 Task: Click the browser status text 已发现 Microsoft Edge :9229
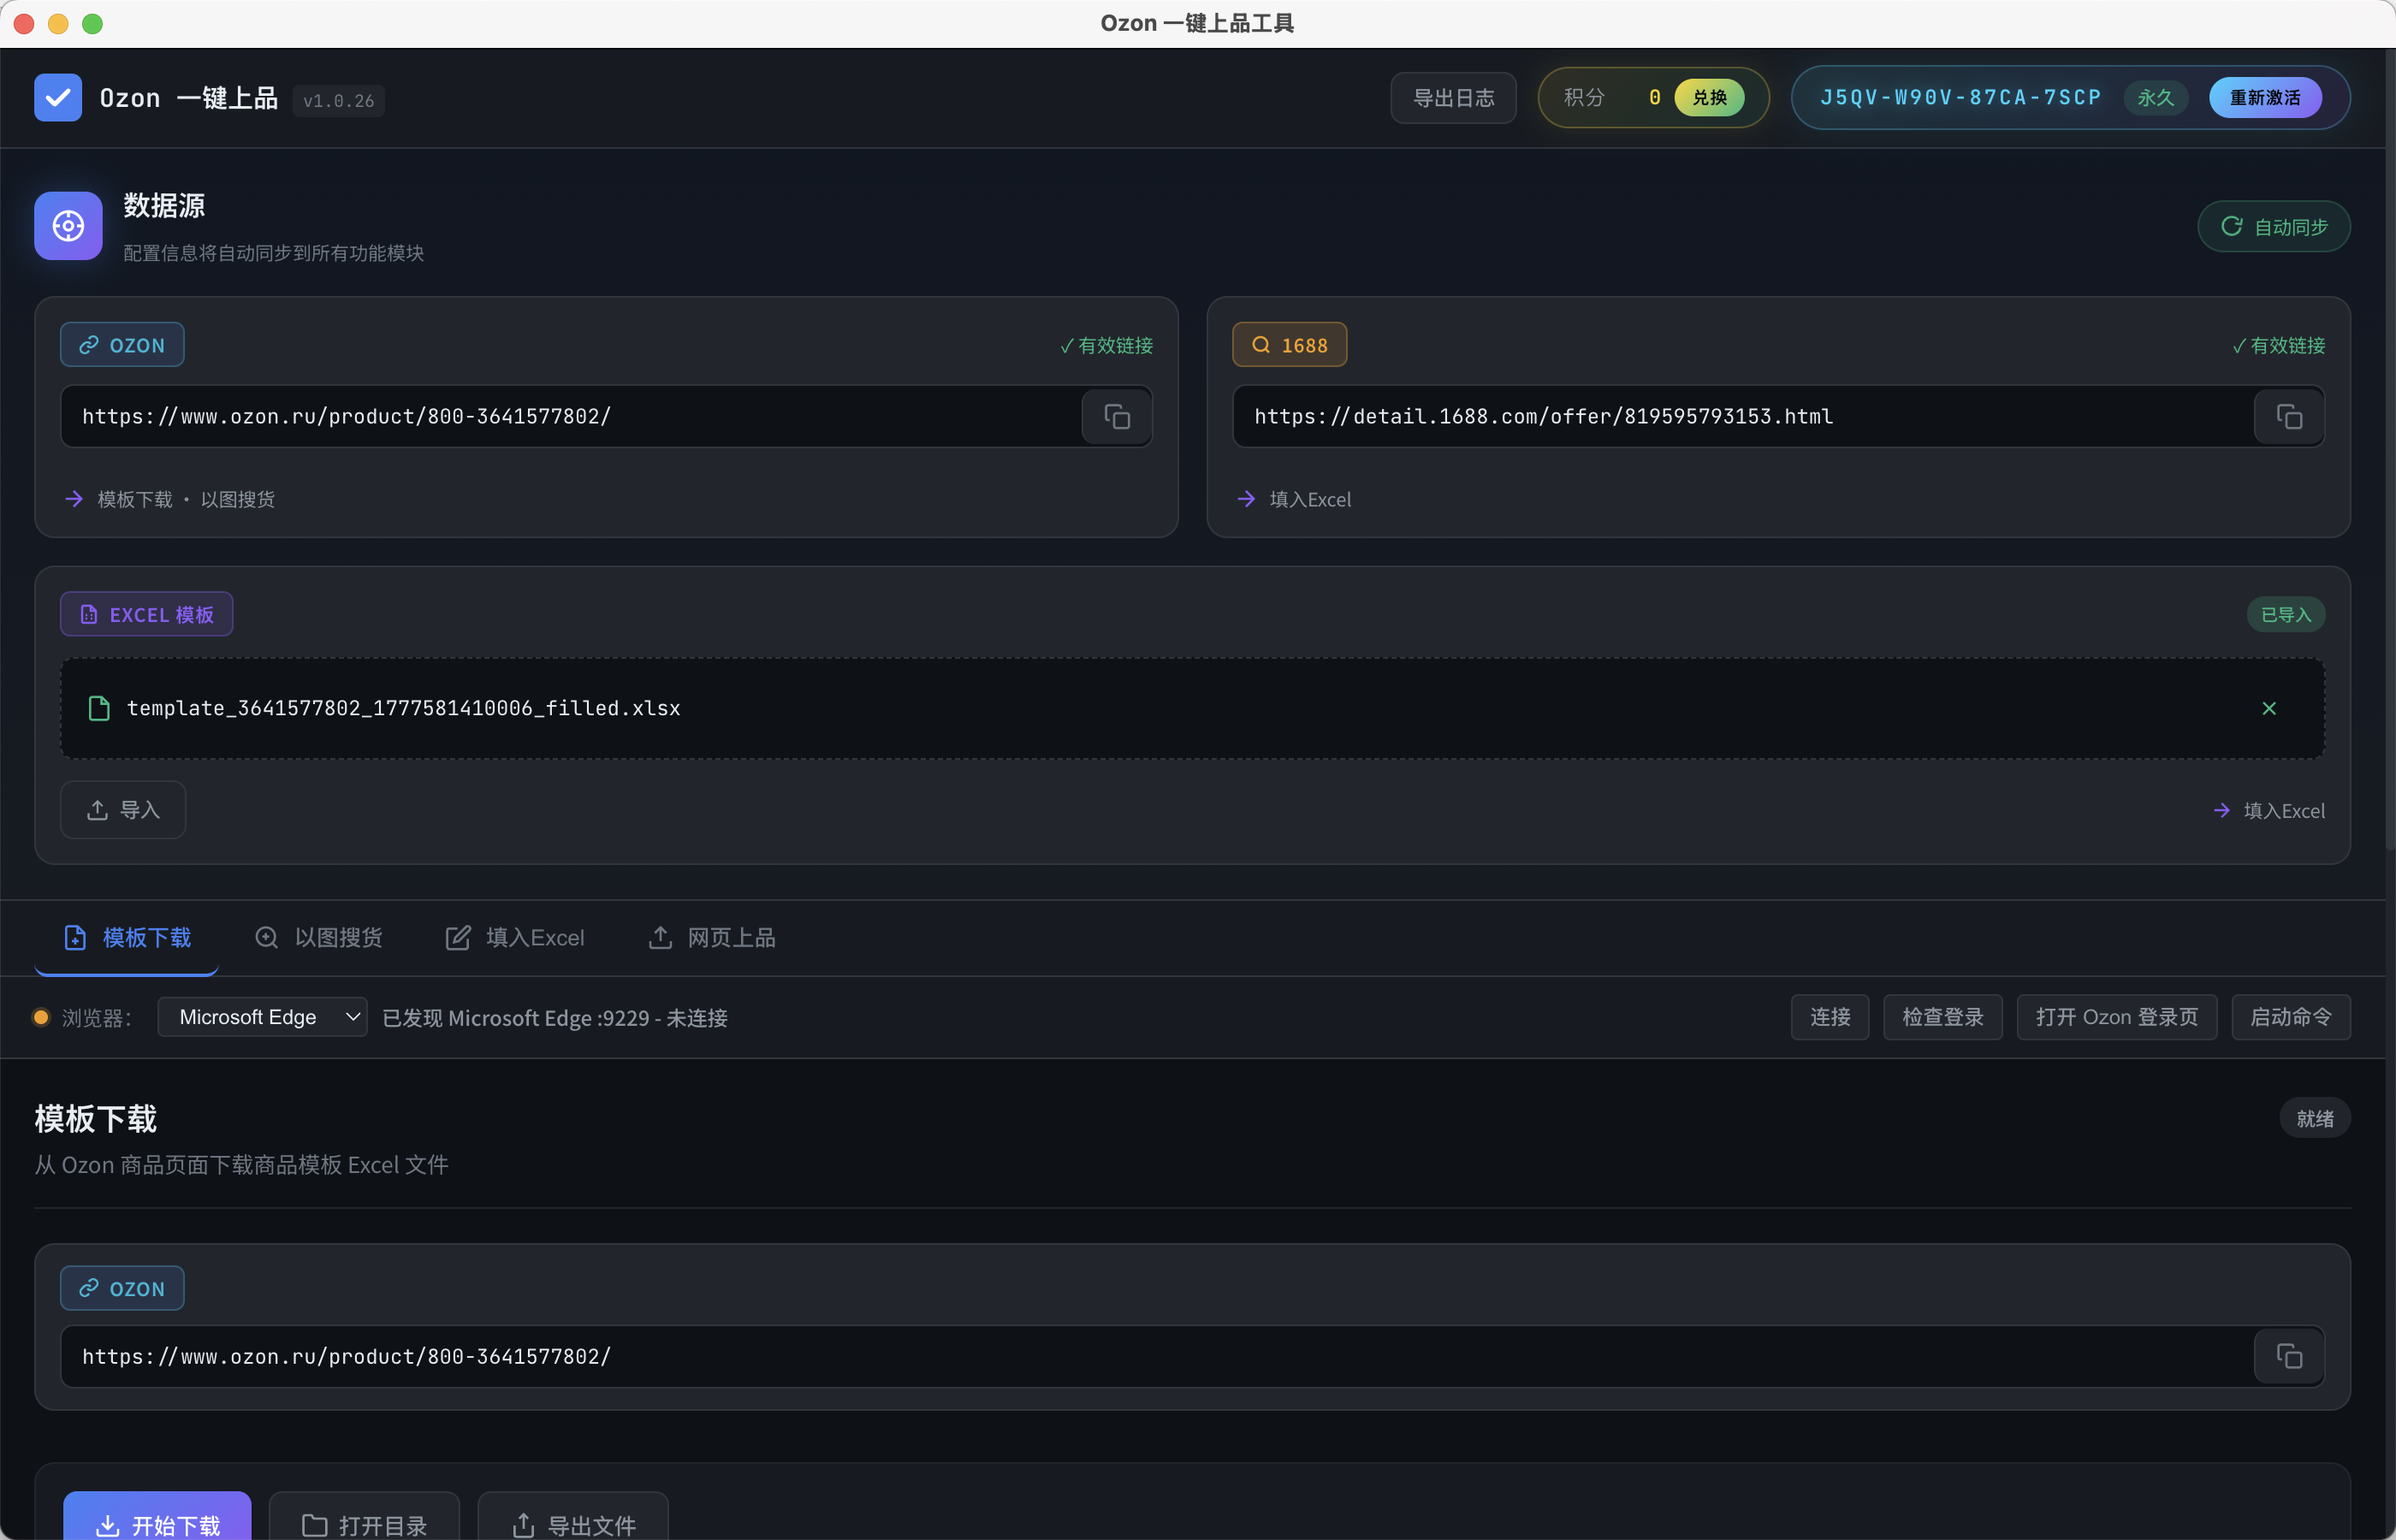click(x=555, y=1018)
